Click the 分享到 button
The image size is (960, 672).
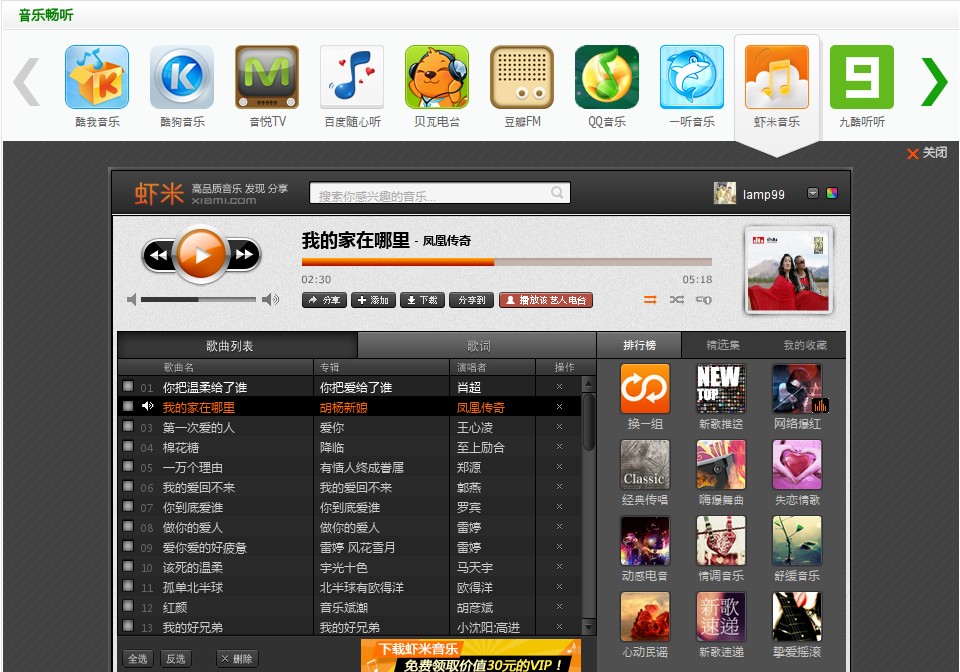[x=471, y=300]
